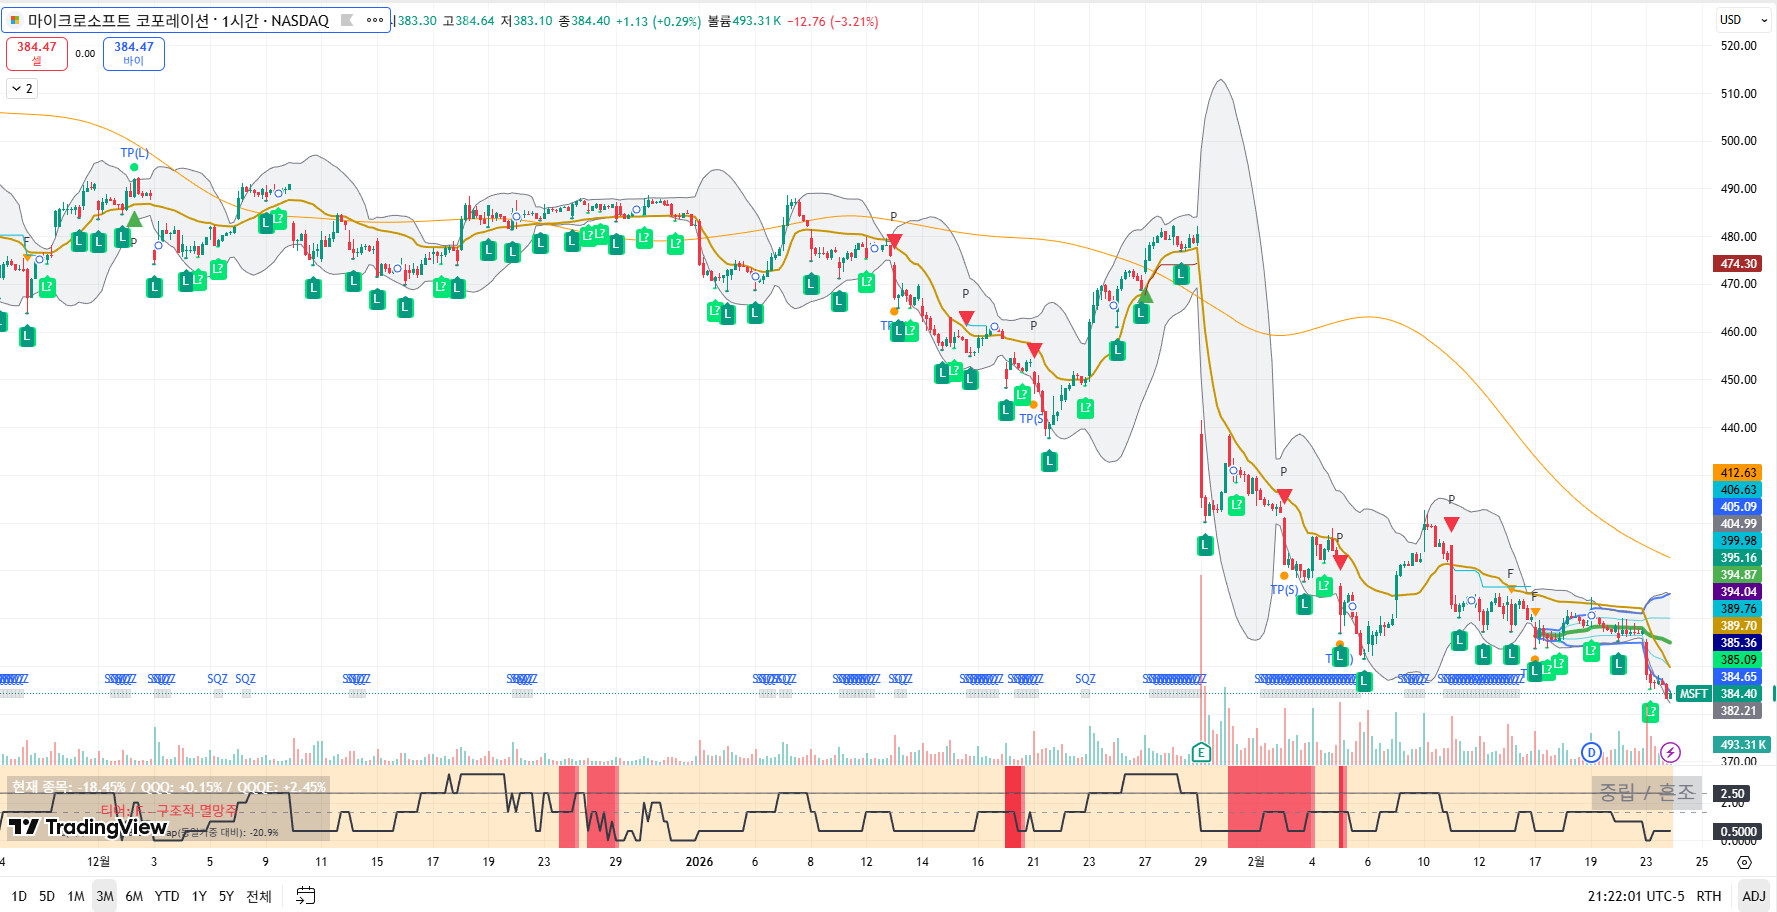This screenshot has width=1777, height=912.
Task: Click the change value +1.13 (+0.29%)
Action: pyautogui.click(x=658, y=21)
